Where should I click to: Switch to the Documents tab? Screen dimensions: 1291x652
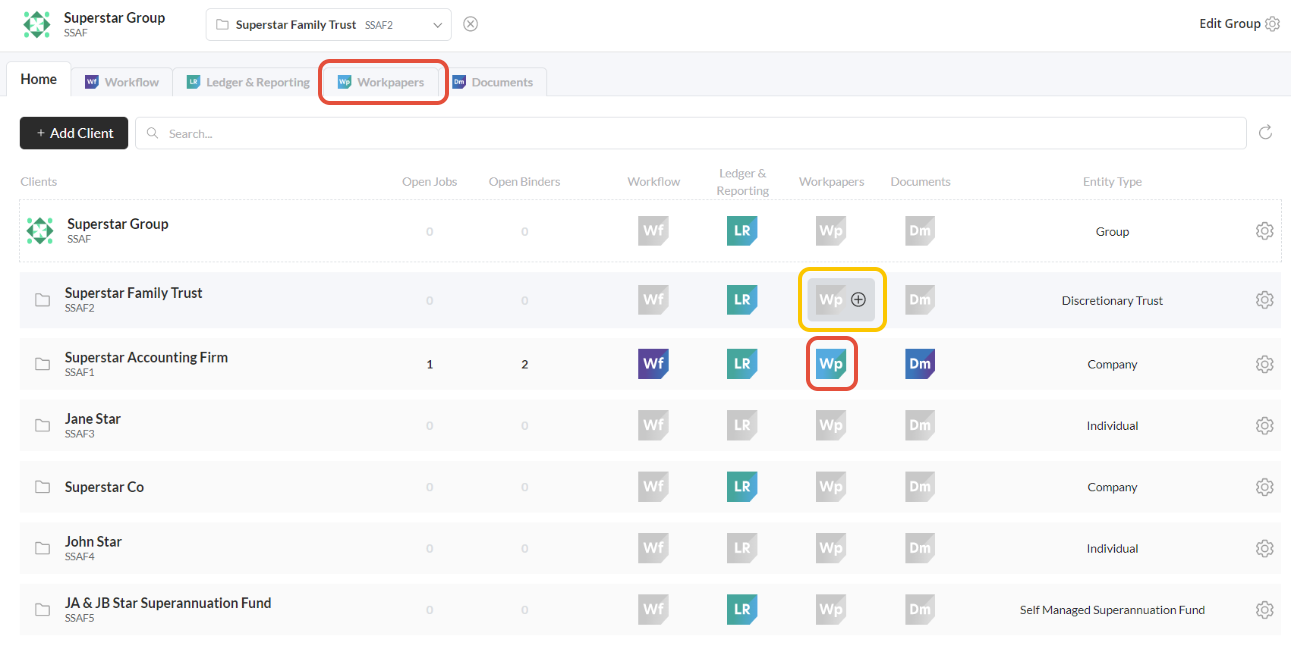click(495, 81)
